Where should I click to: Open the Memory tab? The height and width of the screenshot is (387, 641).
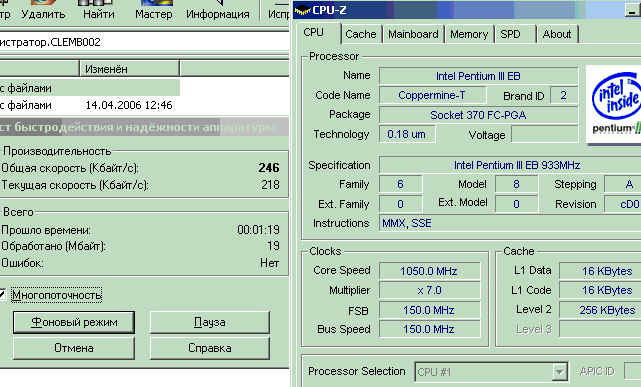coord(469,34)
